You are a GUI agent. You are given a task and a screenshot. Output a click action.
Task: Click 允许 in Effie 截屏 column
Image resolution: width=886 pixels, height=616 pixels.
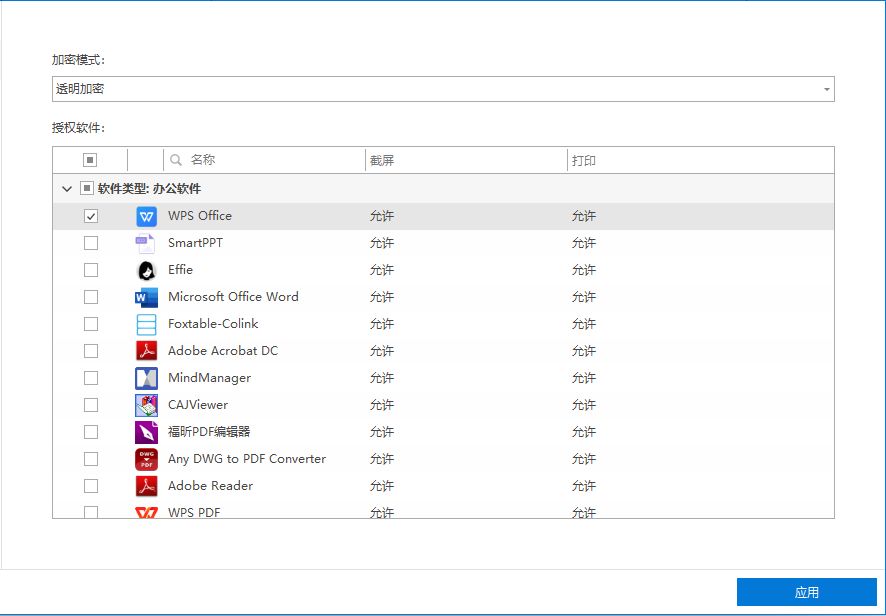coord(382,270)
